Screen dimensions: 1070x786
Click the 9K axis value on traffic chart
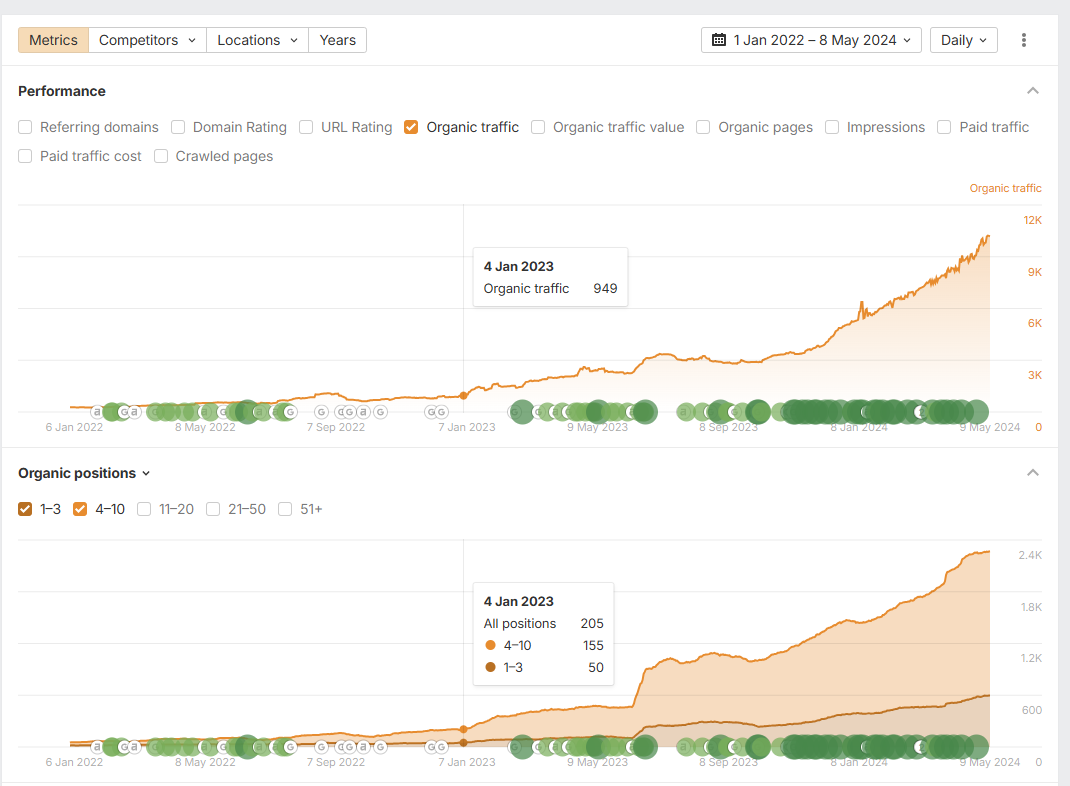pos(1035,272)
